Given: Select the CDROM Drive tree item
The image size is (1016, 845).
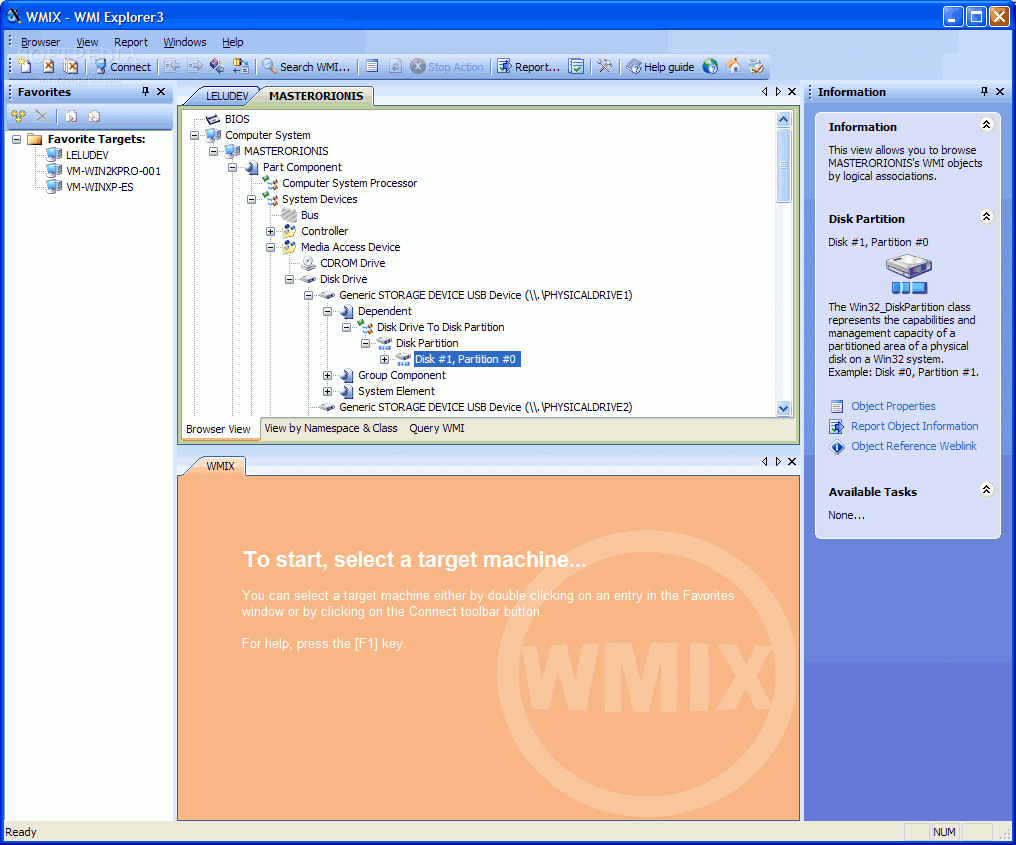Looking at the screenshot, I should [x=352, y=263].
